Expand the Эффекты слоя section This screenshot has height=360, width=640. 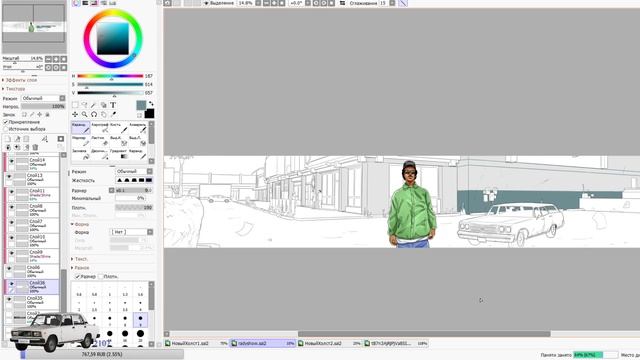21,80
